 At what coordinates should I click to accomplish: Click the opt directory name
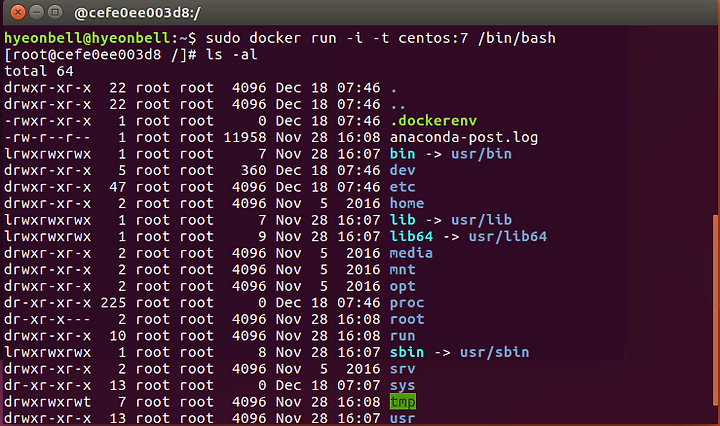point(403,286)
